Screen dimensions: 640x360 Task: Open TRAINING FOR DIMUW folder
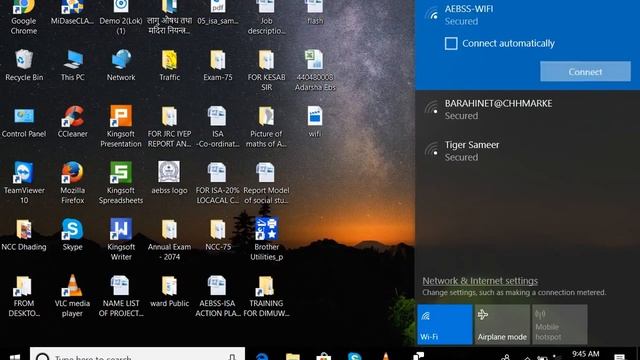[x=266, y=296]
